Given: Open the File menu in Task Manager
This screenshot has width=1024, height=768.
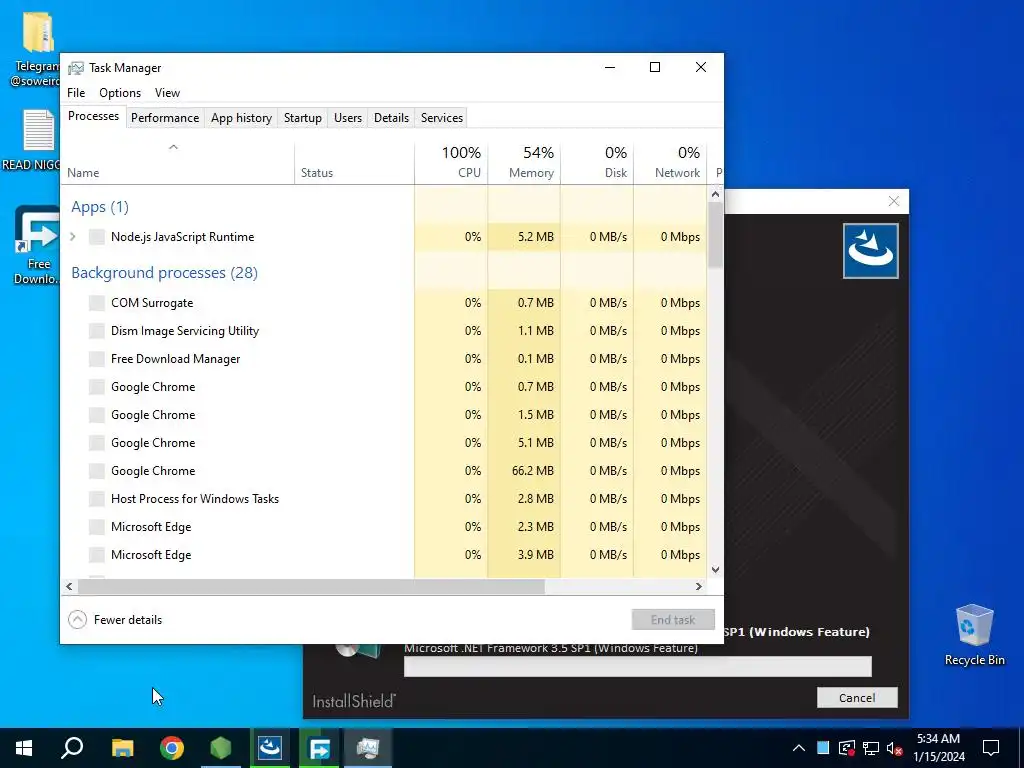Looking at the screenshot, I should click(76, 93).
